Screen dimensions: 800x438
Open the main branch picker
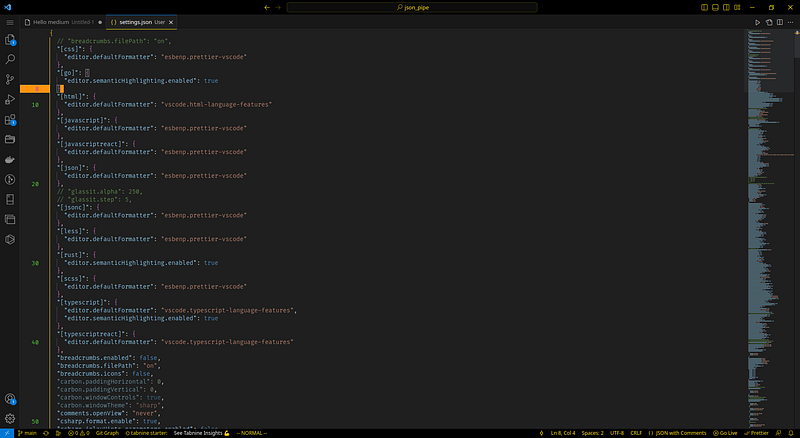click(x=27, y=433)
